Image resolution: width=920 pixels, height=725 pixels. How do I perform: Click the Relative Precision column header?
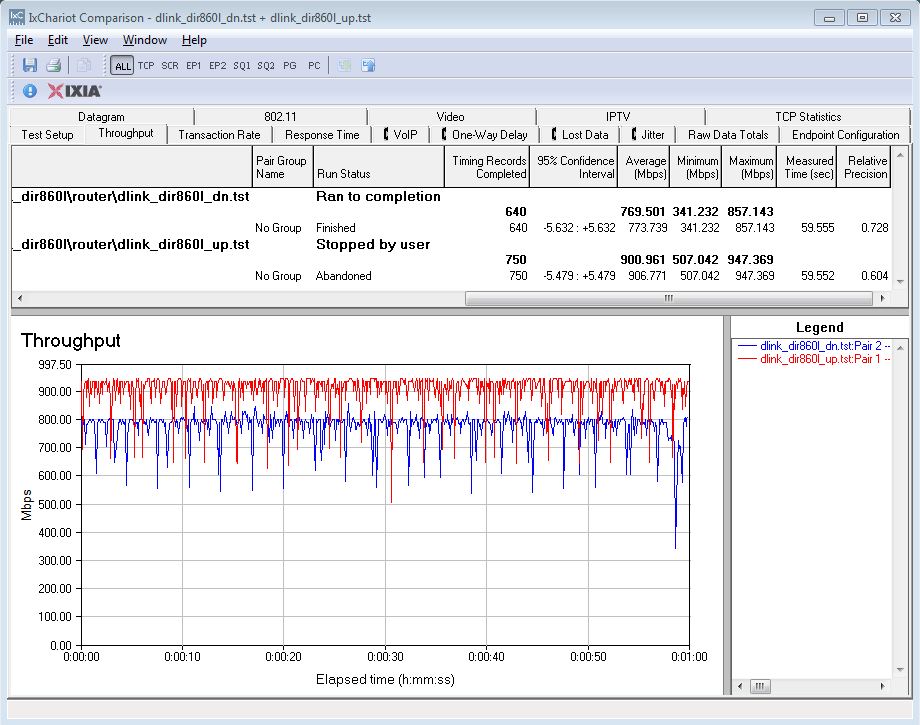[864, 167]
